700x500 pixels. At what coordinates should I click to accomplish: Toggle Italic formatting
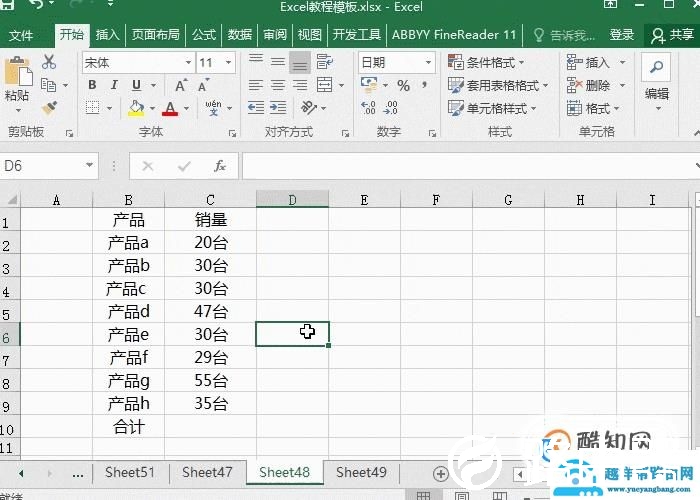click(x=113, y=85)
